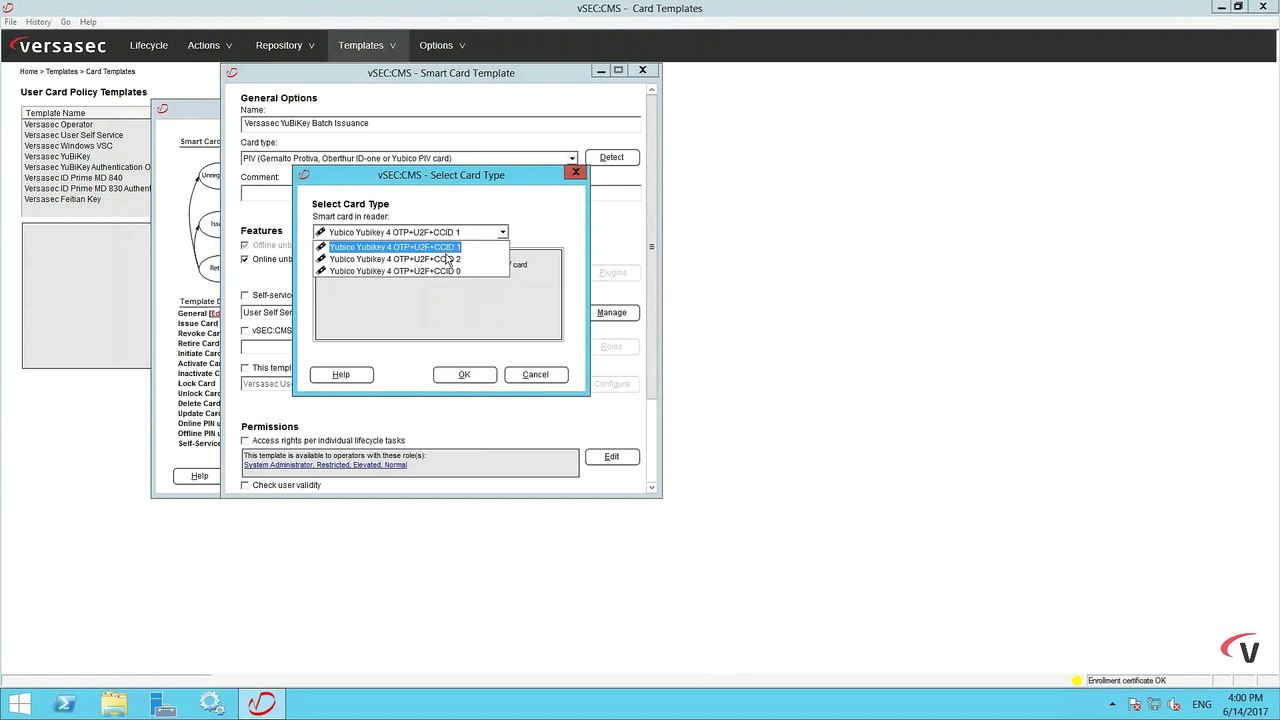Open System Administrator roles link
The width and height of the screenshot is (1280, 720).
(x=325, y=465)
